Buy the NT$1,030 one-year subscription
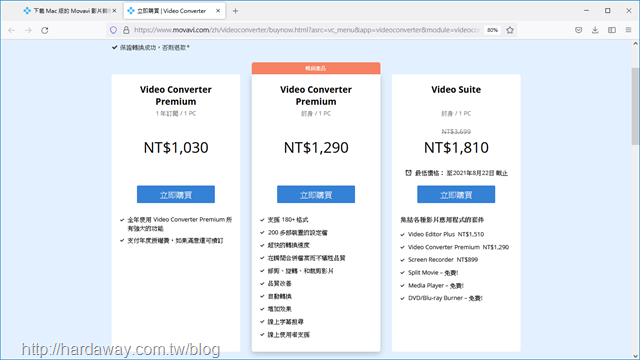Viewport: 640px width, 360px height. (176, 195)
